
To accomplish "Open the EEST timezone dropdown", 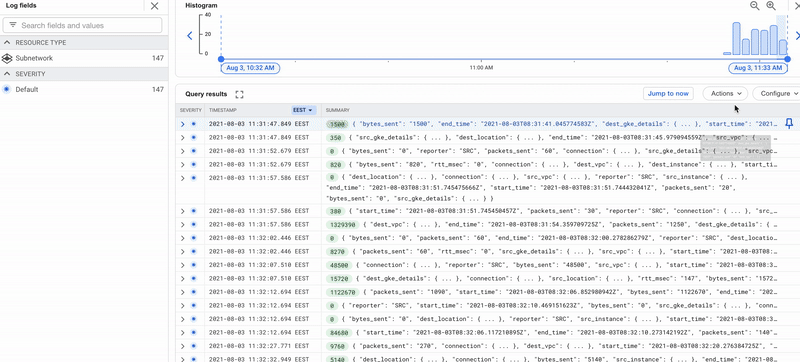I will coord(304,110).
